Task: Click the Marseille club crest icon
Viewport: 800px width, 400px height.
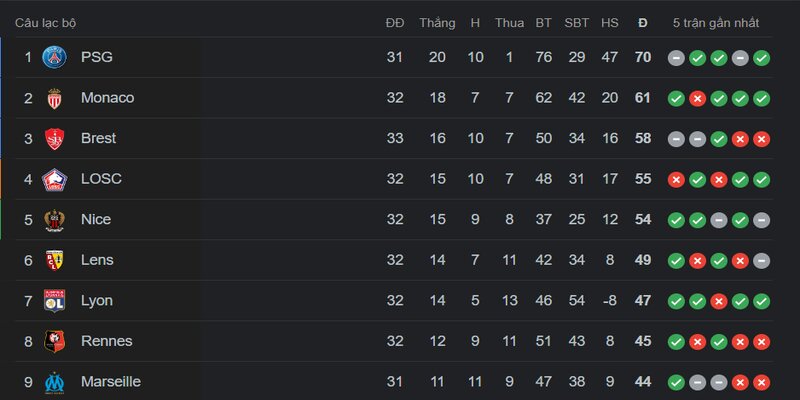Action: click(54, 381)
